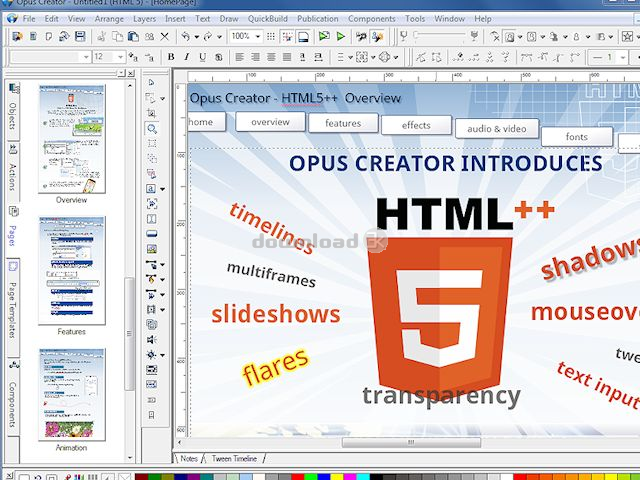Screen dimensions: 640x480
Task: Toggle the highlighted person-star mode button
Action: (x=377, y=37)
